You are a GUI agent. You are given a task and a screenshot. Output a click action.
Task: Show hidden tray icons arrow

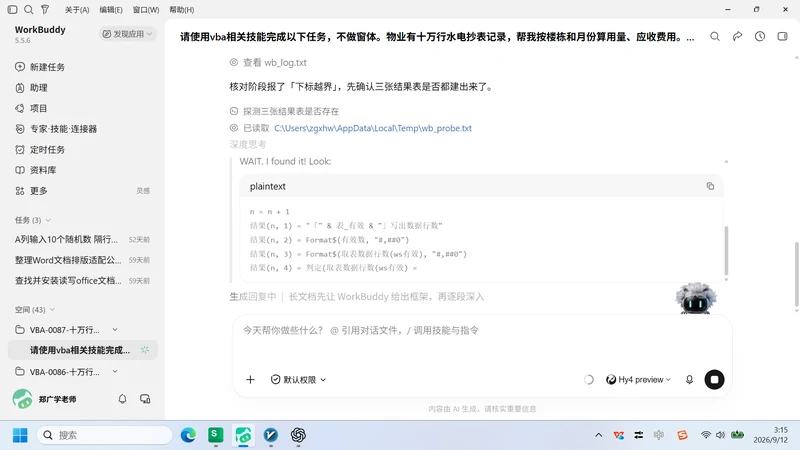coord(598,435)
